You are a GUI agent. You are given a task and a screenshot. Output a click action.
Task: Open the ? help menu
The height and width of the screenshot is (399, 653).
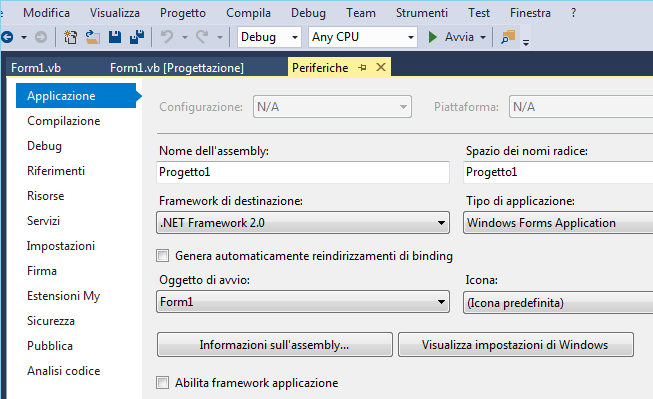click(x=573, y=13)
